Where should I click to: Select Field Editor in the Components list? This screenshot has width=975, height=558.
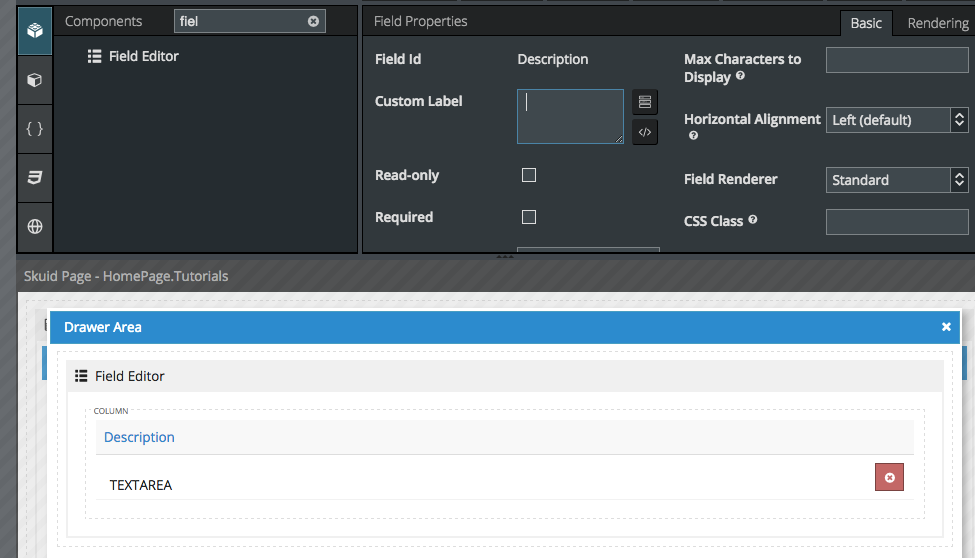(x=143, y=57)
